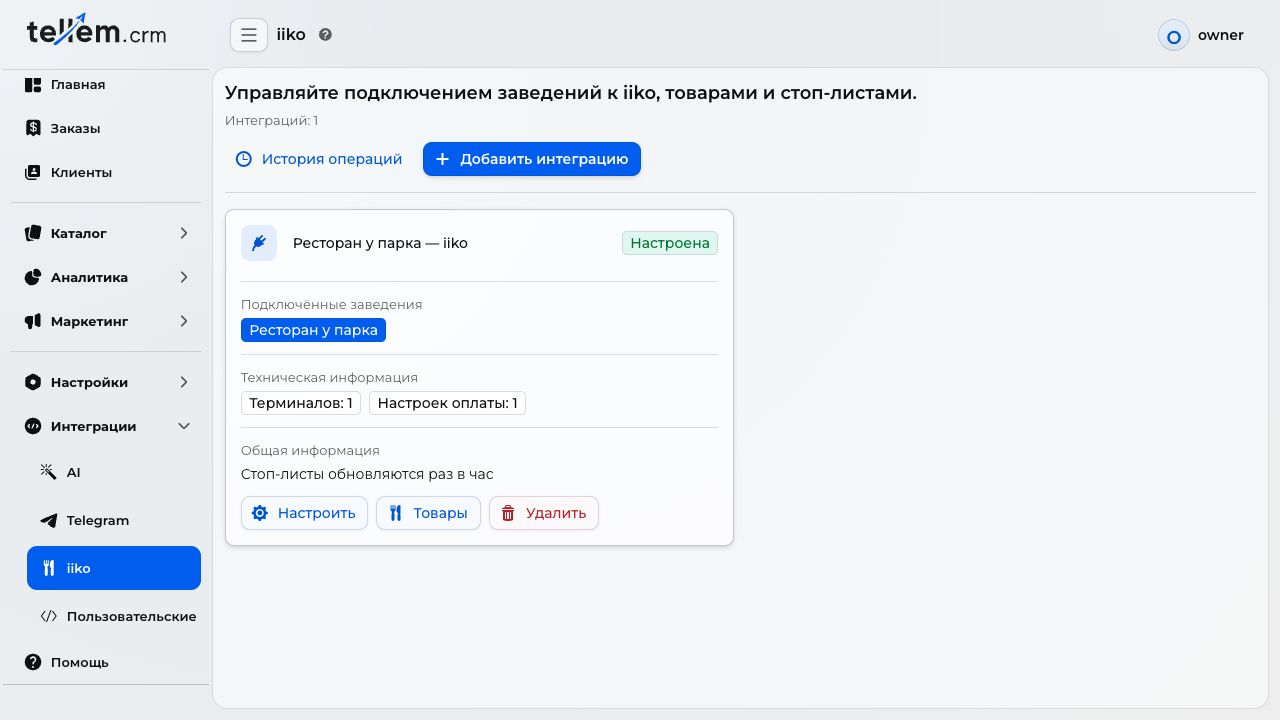Viewport: 1280px width, 720px height.
Task: Expand the Настройки submenu chevron
Action: (184, 383)
